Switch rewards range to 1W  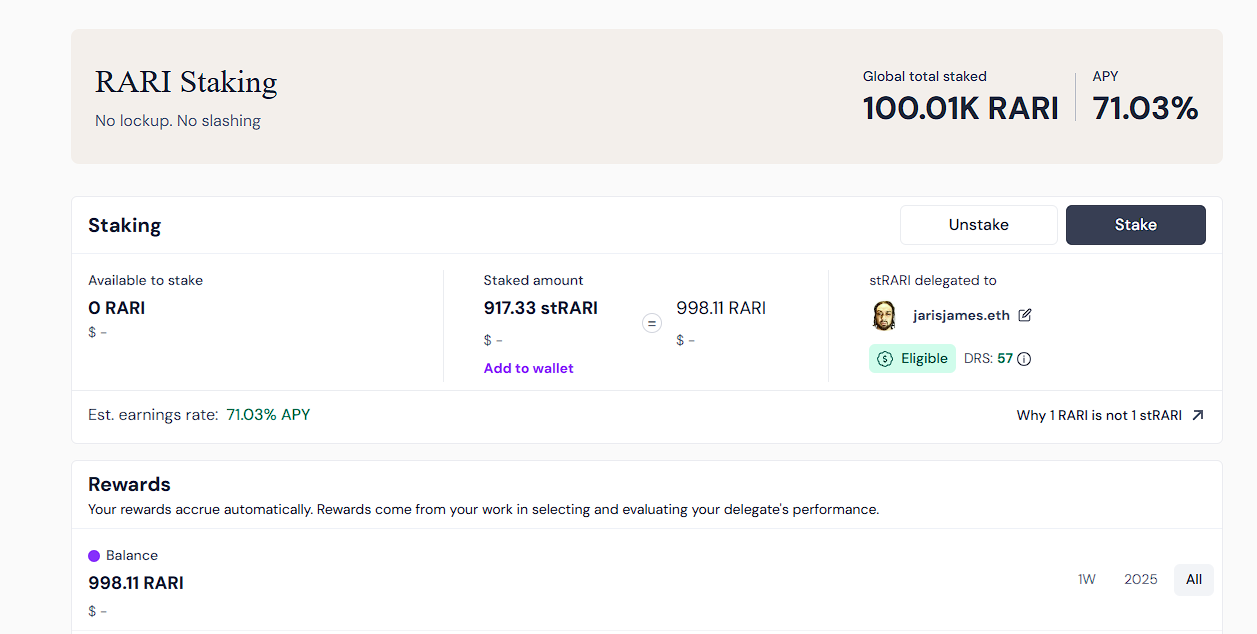pyautogui.click(x=1087, y=579)
